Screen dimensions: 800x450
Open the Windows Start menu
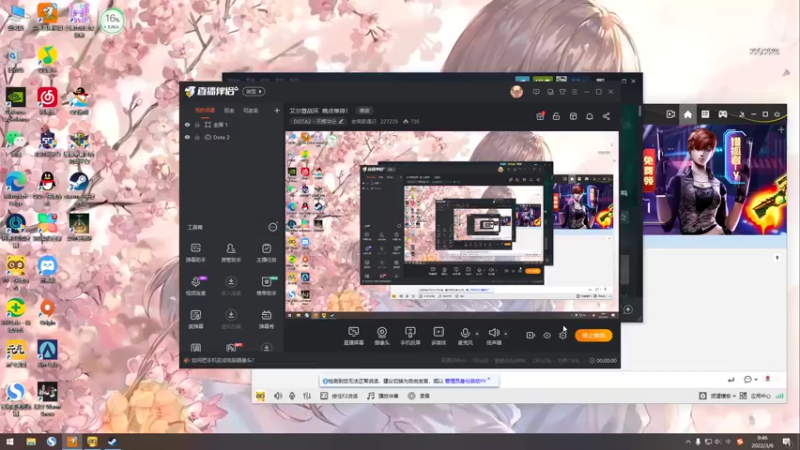pyautogui.click(x=10, y=442)
